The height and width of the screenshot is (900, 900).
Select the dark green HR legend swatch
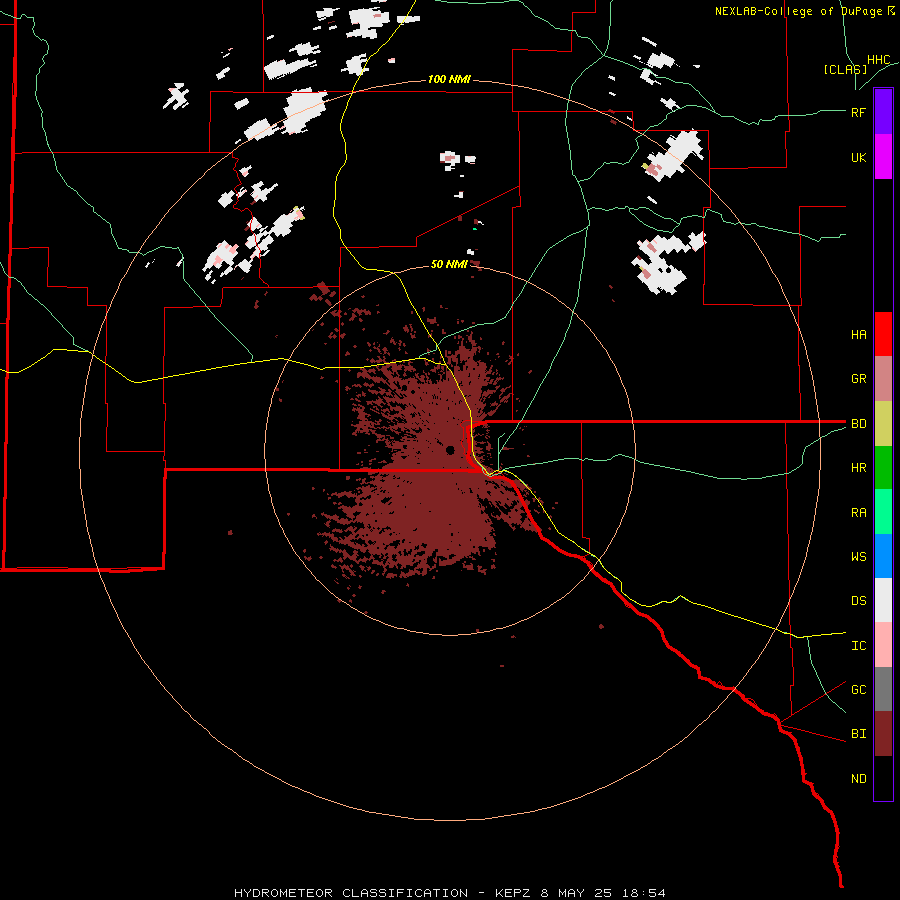coord(883,468)
